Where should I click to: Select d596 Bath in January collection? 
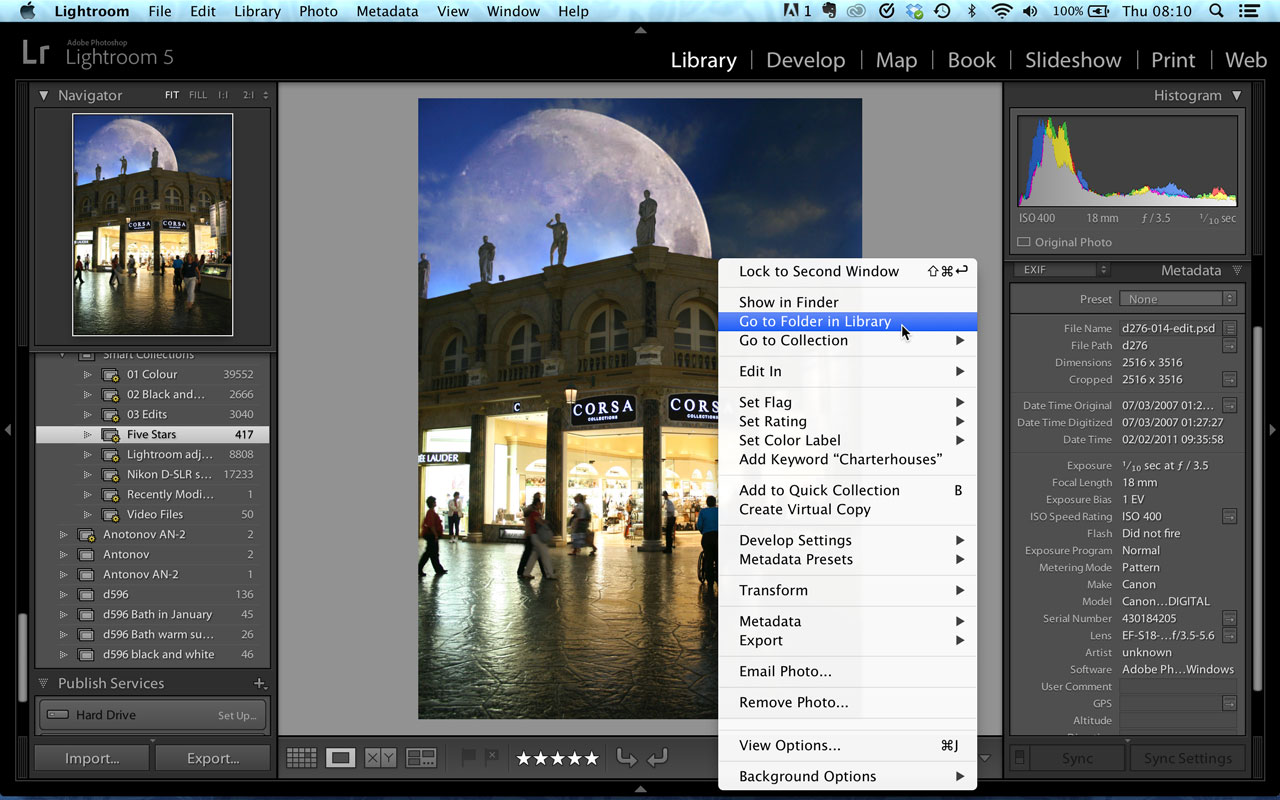[152, 614]
